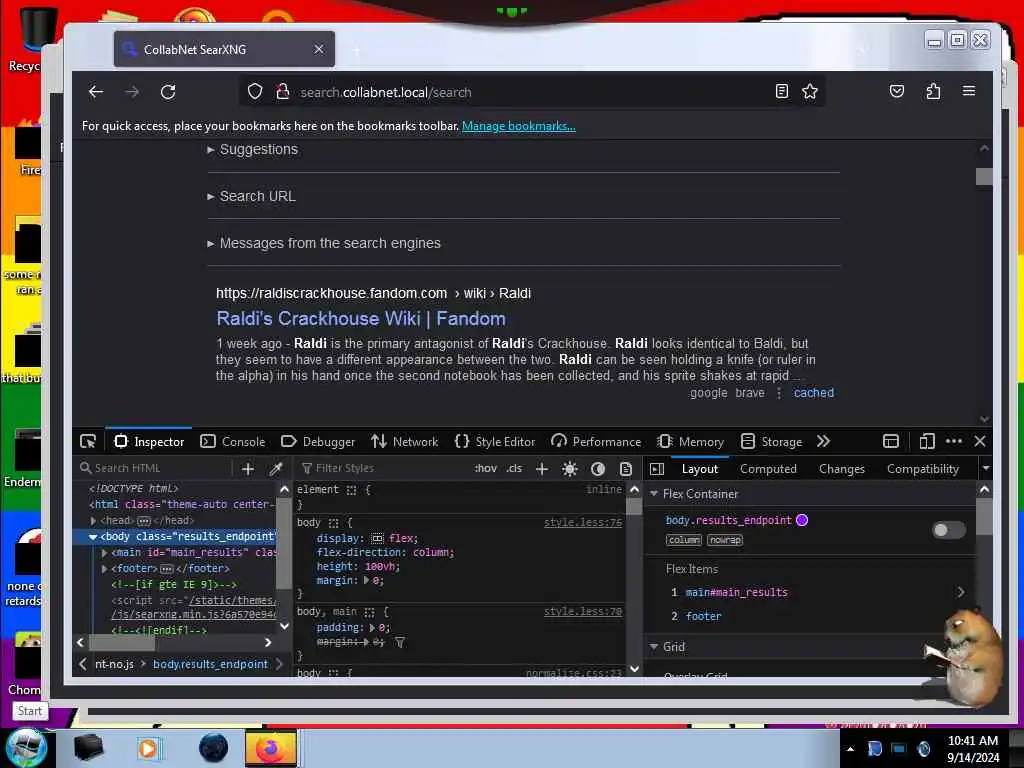Open the Firefox application menu
The width and height of the screenshot is (1024, 768).
tap(969, 91)
